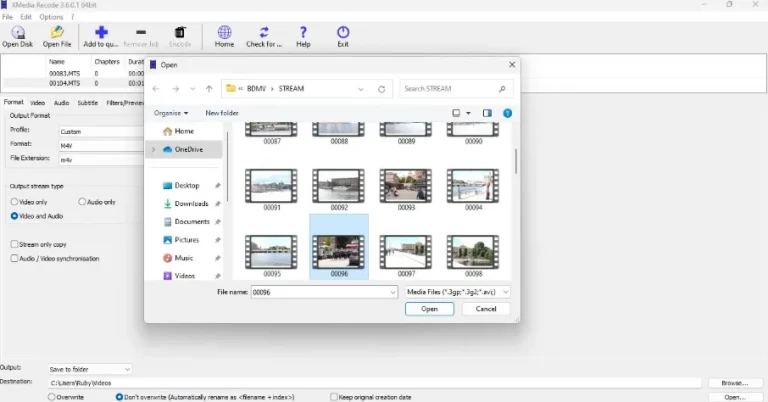
Task: Click the Open Disk toolbar icon
Action: [18, 33]
